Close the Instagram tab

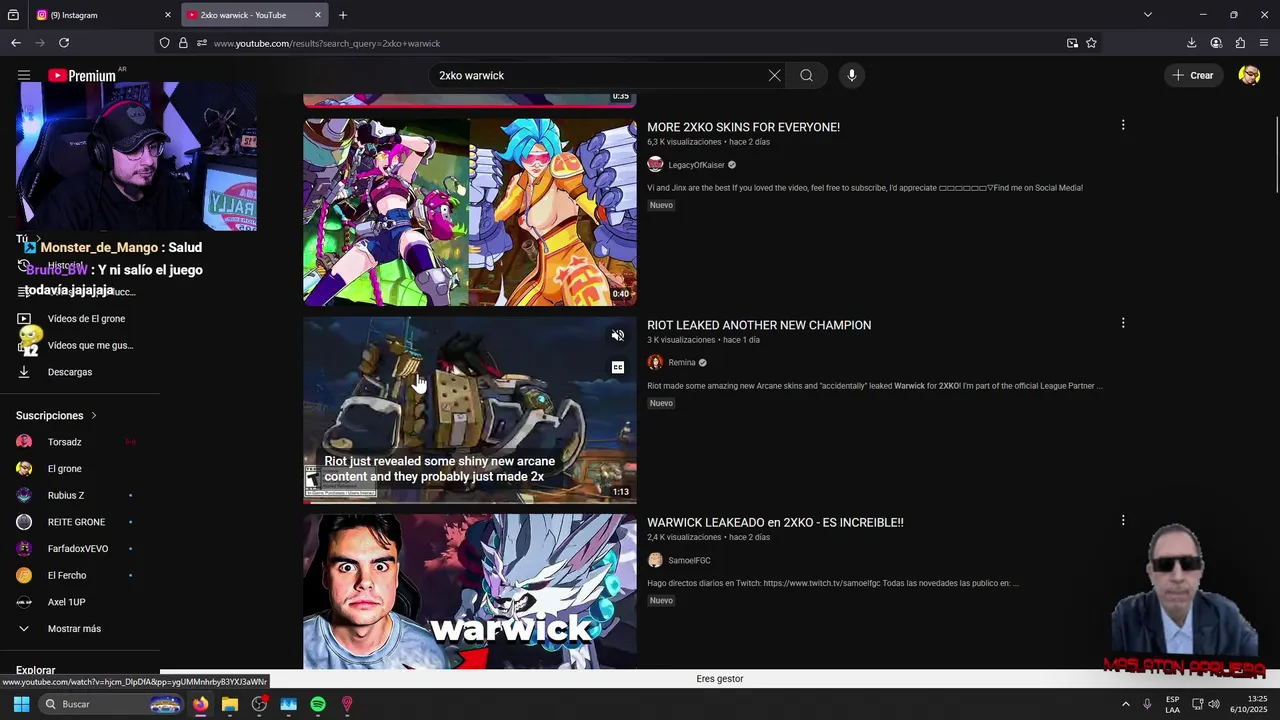click(x=168, y=15)
